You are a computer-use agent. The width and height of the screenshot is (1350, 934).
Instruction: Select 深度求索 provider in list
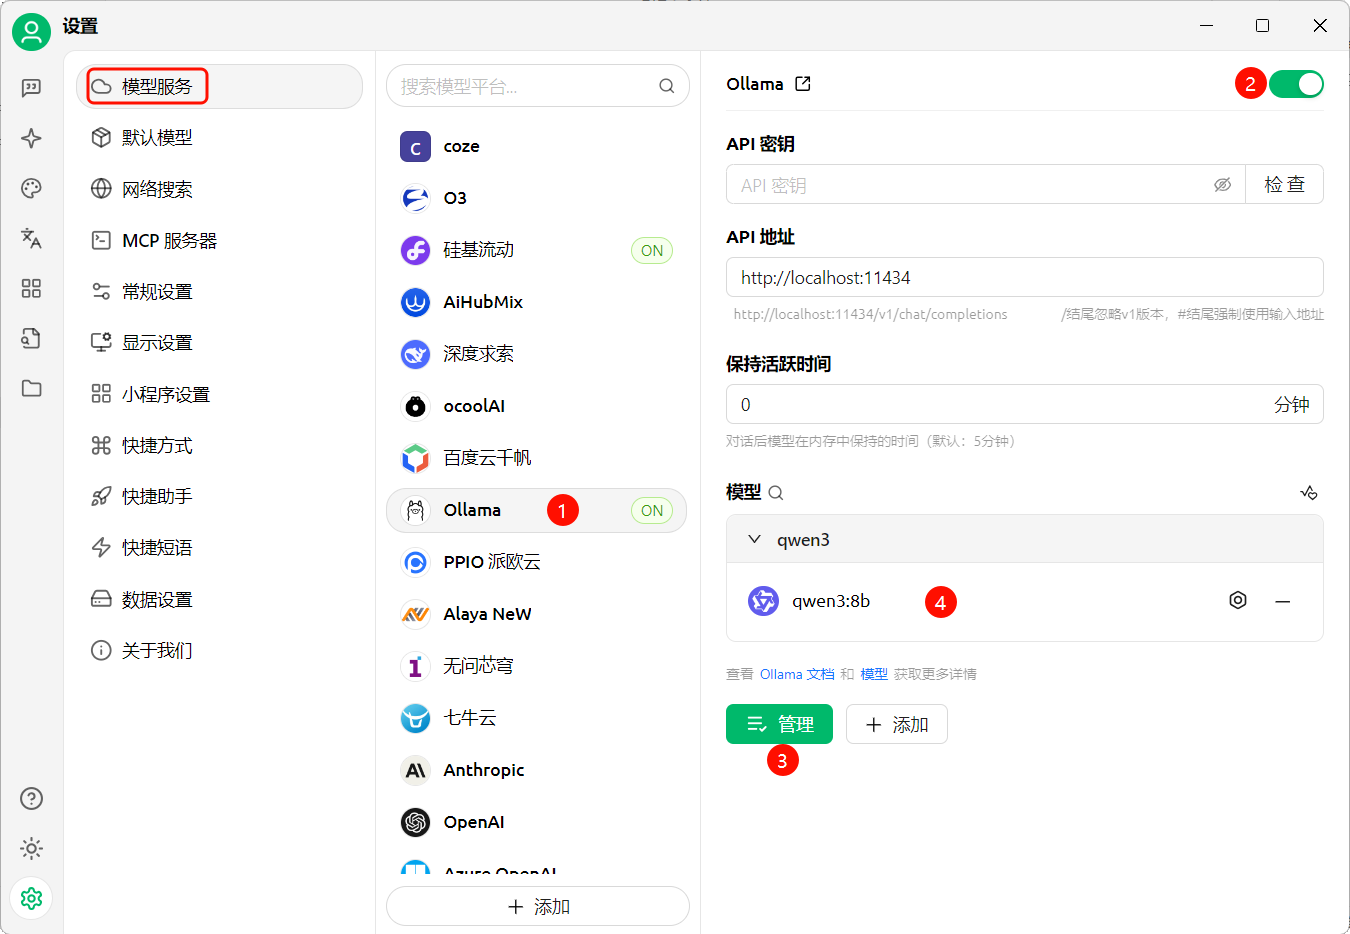coord(537,354)
